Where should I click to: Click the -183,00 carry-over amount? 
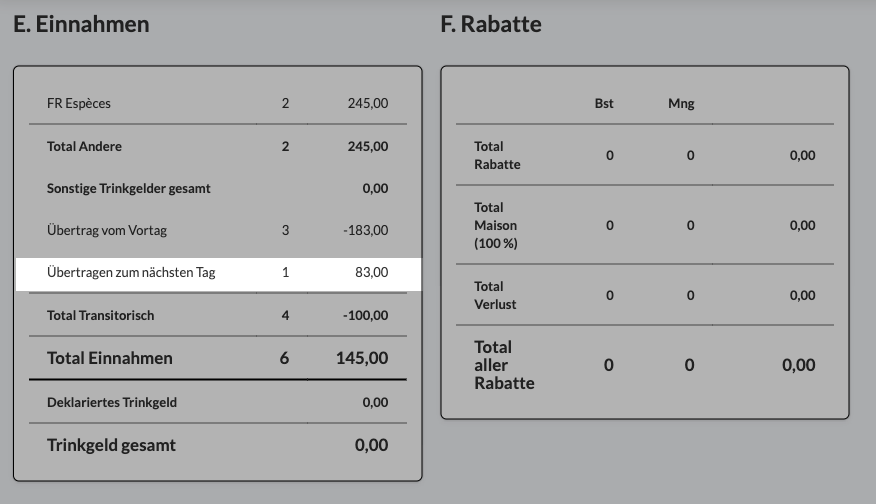366,230
